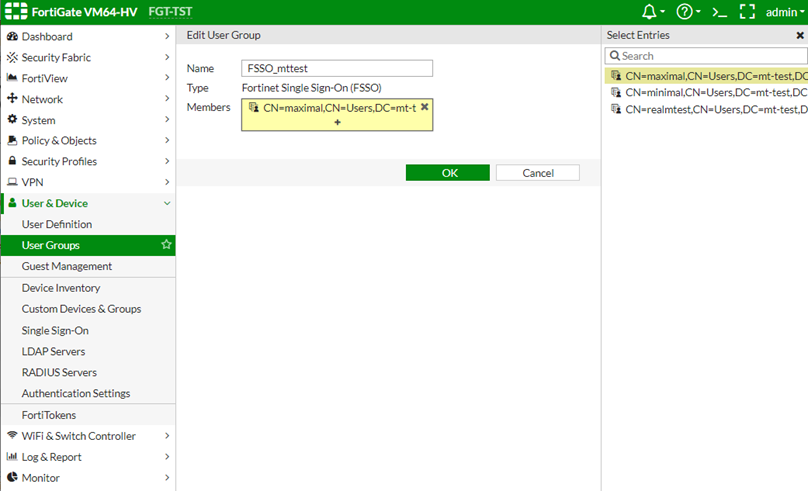The height and width of the screenshot is (491, 808).
Task: Go to LDAP Servers
Action: pyautogui.click(x=53, y=351)
